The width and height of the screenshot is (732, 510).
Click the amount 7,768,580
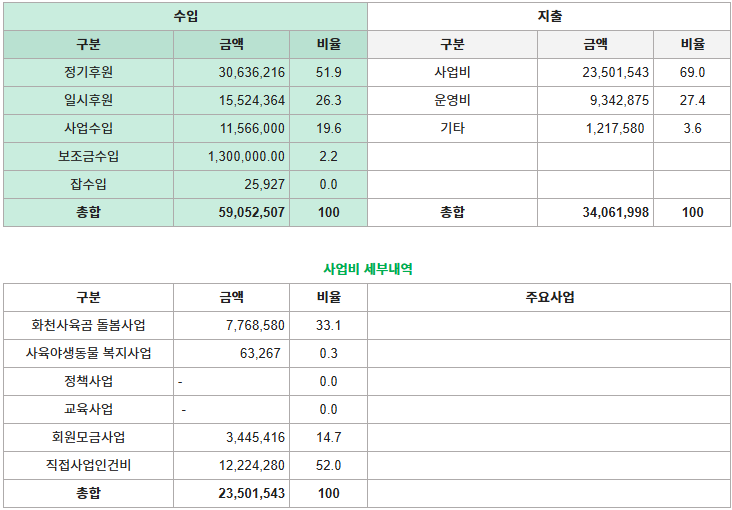tap(255, 326)
